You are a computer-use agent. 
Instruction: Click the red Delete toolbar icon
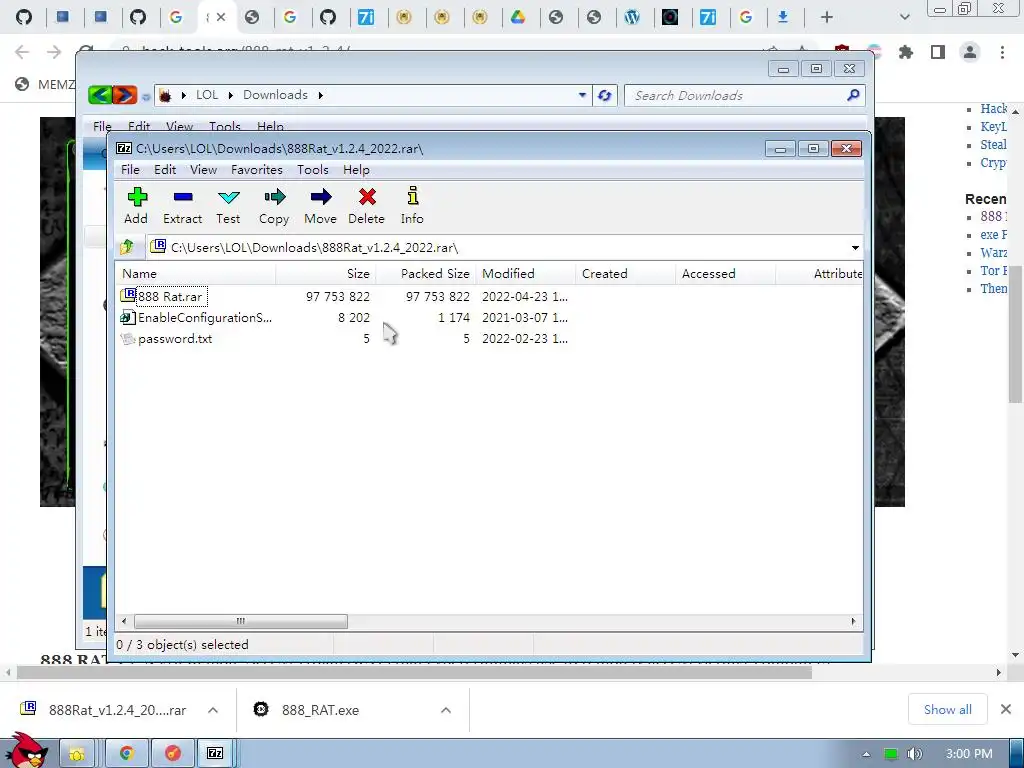(x=366, y=206)
